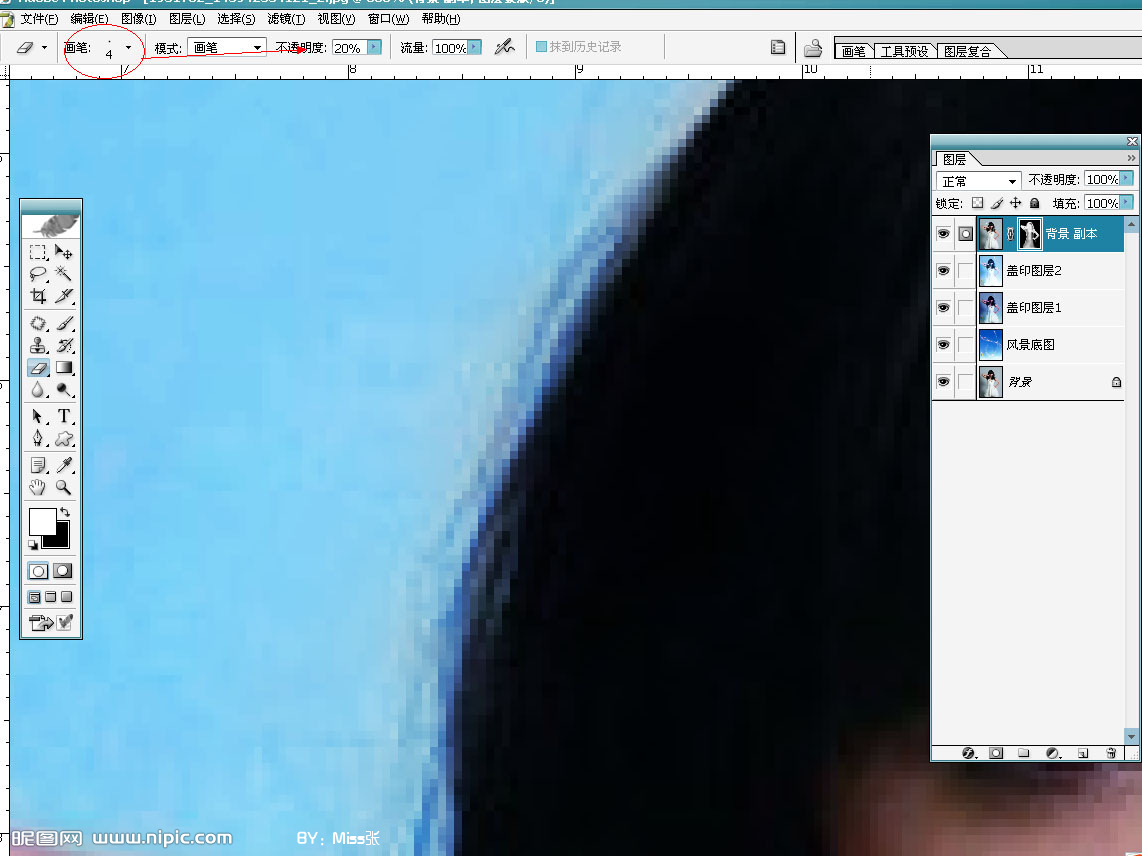Toggle lock image pixels brush icon
The width and height of the screenshot is (1142, 856).
997,203
